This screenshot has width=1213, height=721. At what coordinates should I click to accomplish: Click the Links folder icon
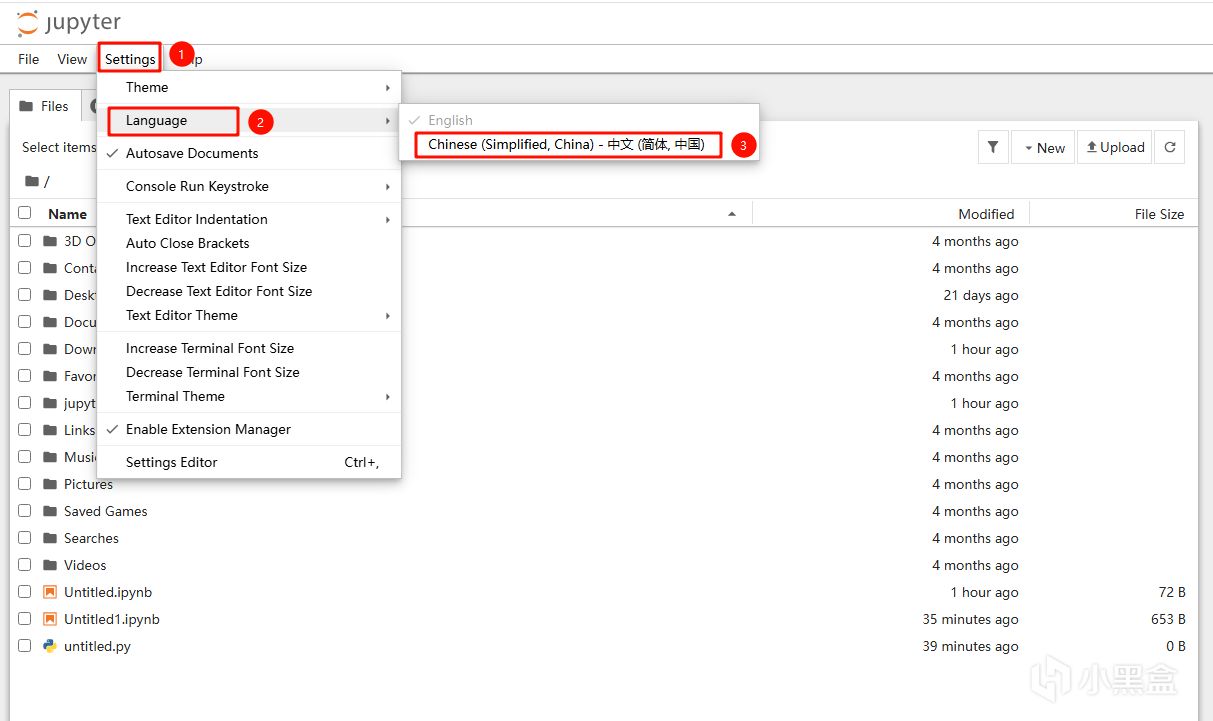(x=50, y=430)
